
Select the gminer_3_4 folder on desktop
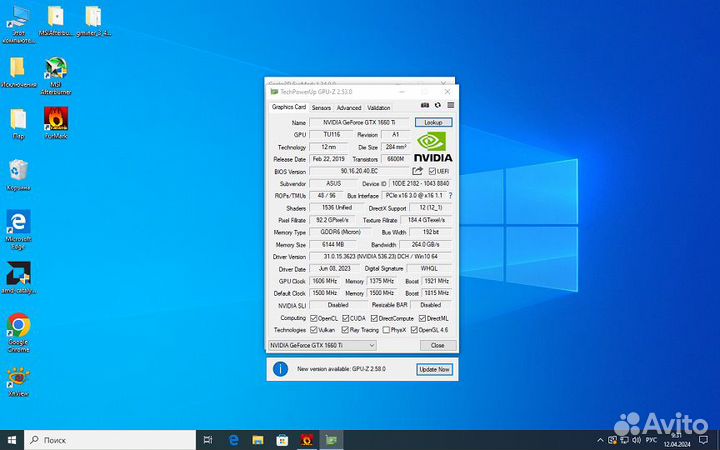(94, 21)
